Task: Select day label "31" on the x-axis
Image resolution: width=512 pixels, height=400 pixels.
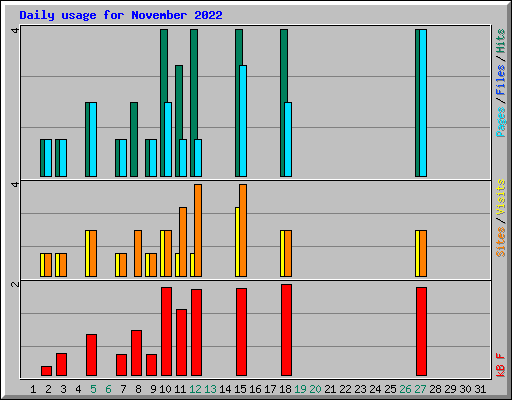Action: click(480, 389)
